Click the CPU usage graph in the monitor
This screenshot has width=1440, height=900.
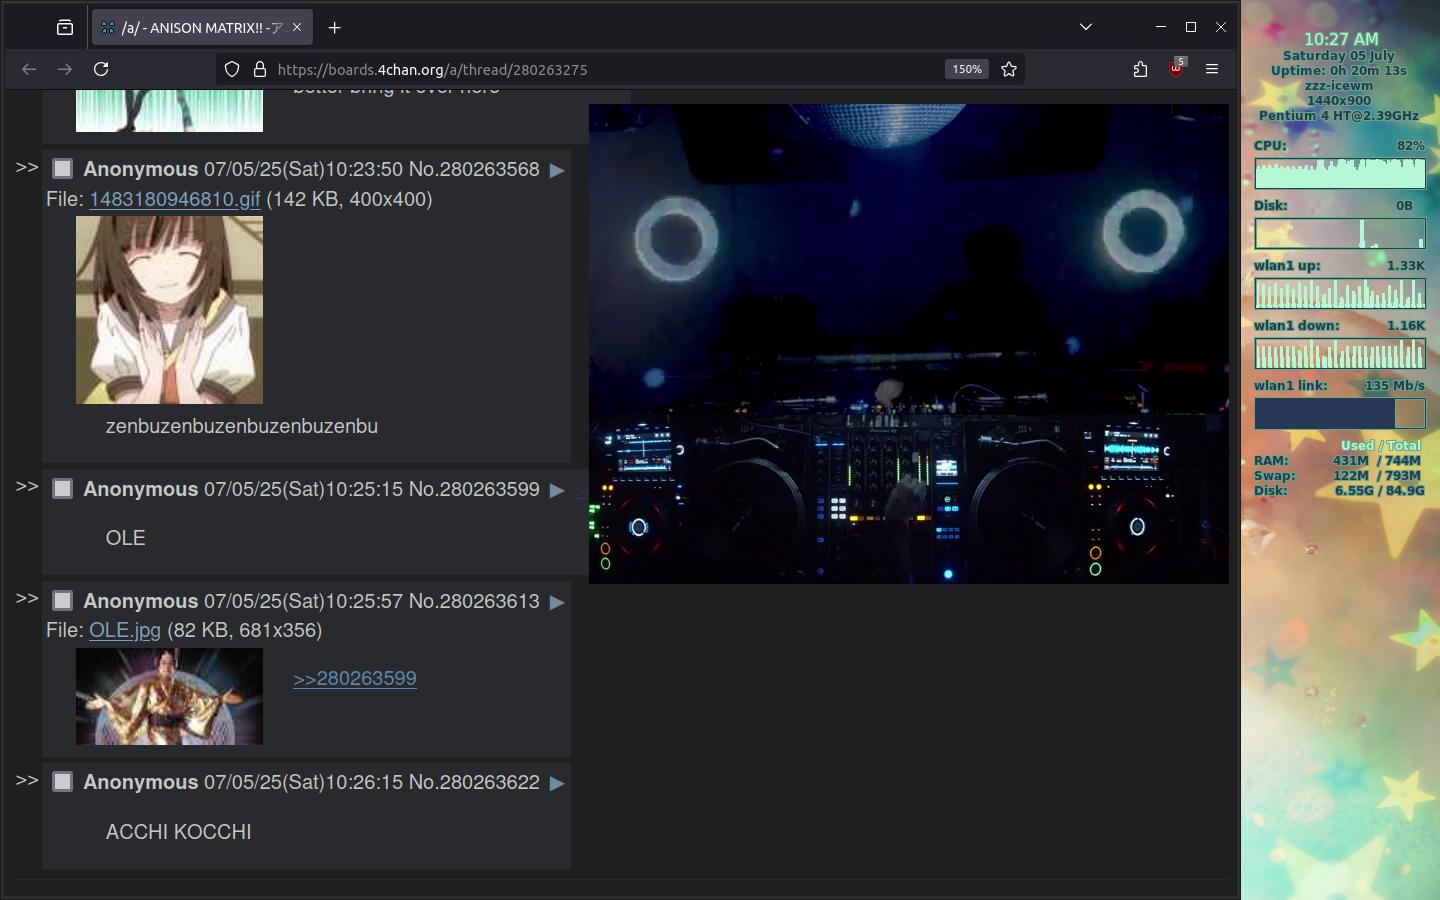pos(1340,173)
